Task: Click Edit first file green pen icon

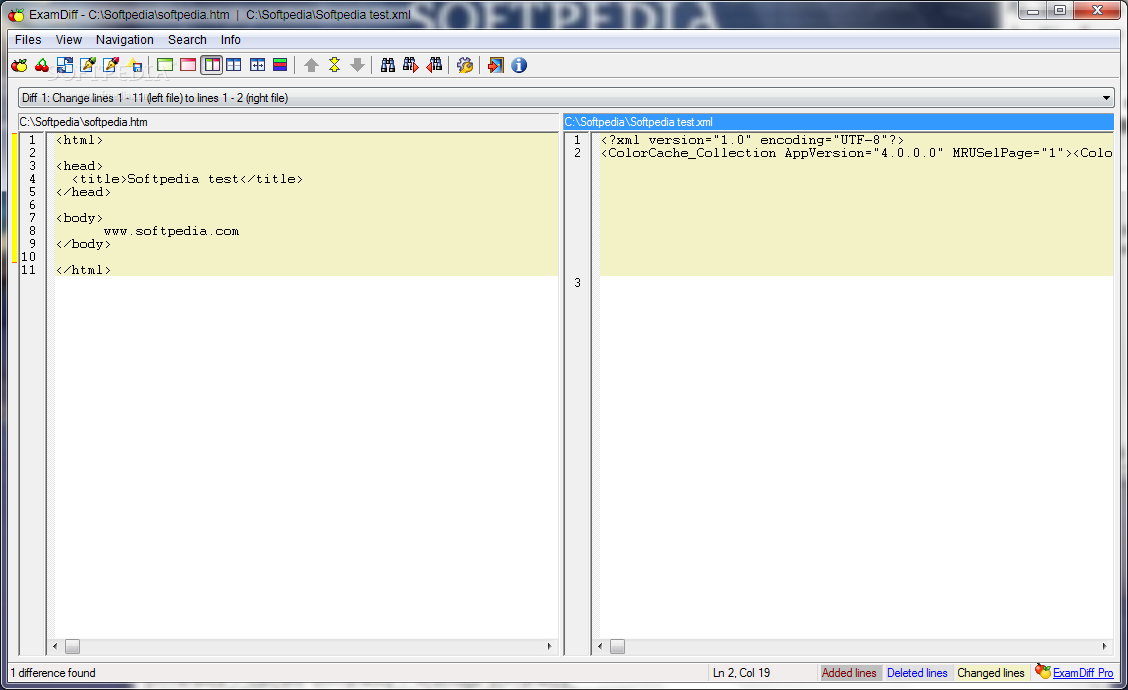Action: [x=88, y=65]
